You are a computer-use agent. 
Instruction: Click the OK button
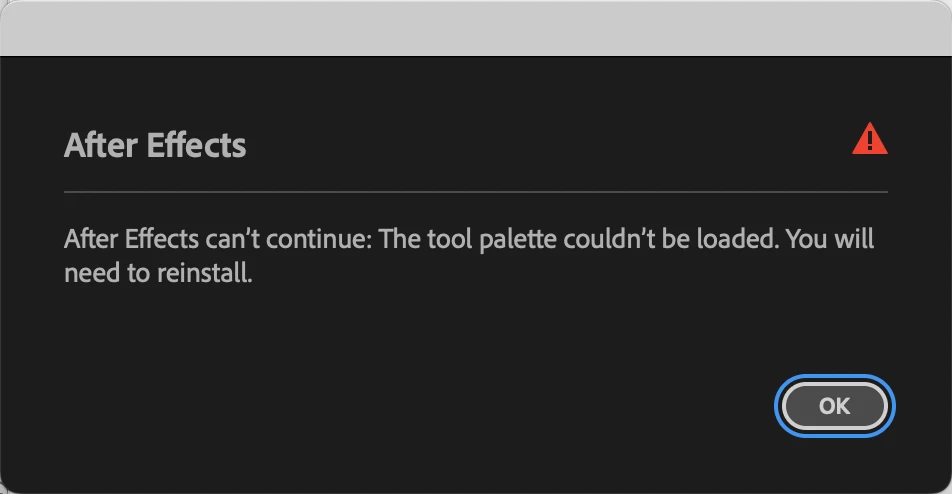coord(834,406)
